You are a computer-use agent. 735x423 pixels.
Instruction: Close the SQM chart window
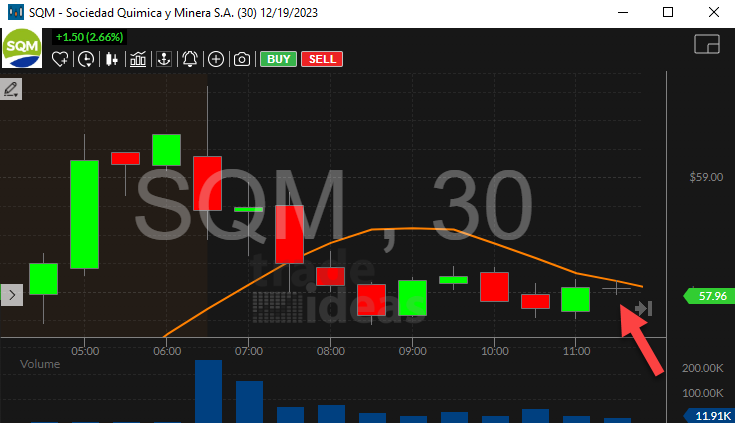[x=714, y=12]
